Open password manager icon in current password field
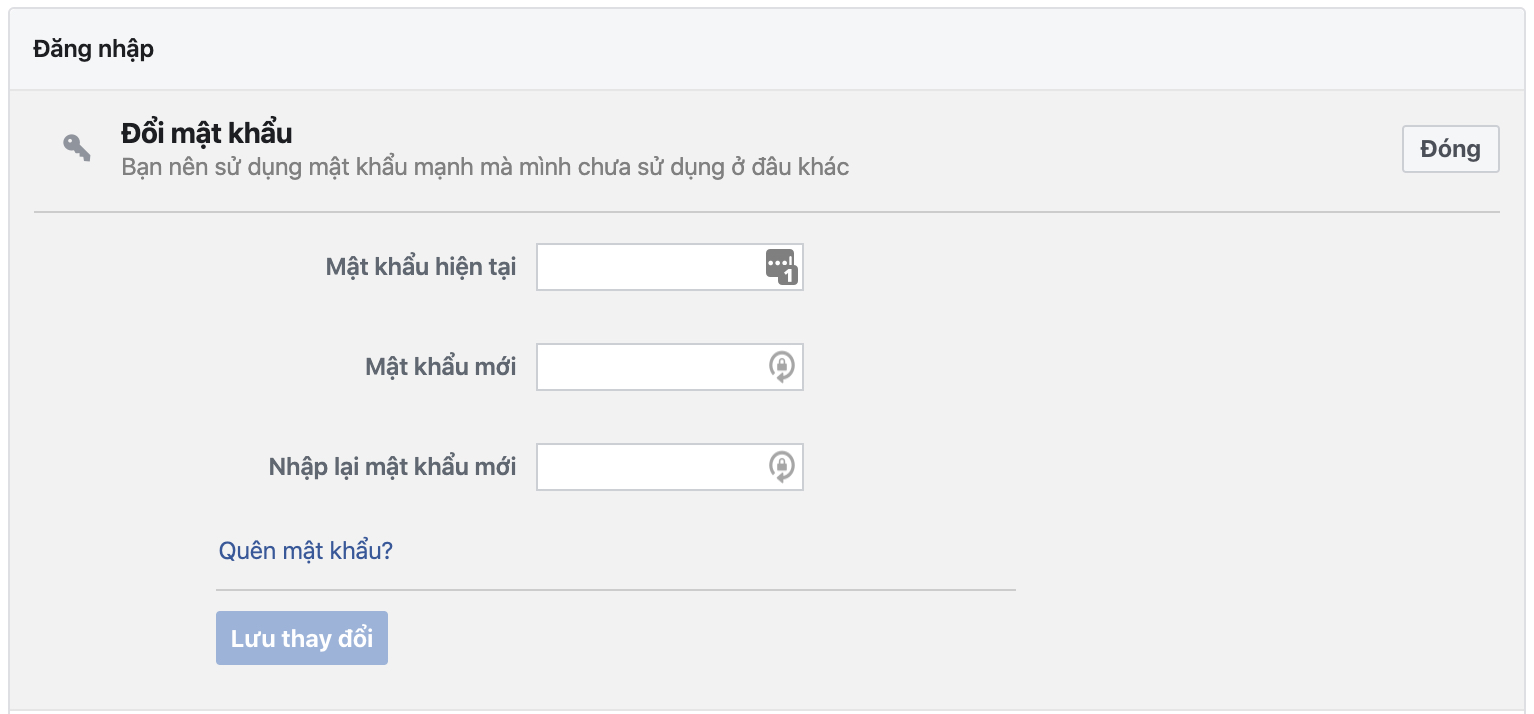The height and width of the screenshot is (714, 1534). 780,266
